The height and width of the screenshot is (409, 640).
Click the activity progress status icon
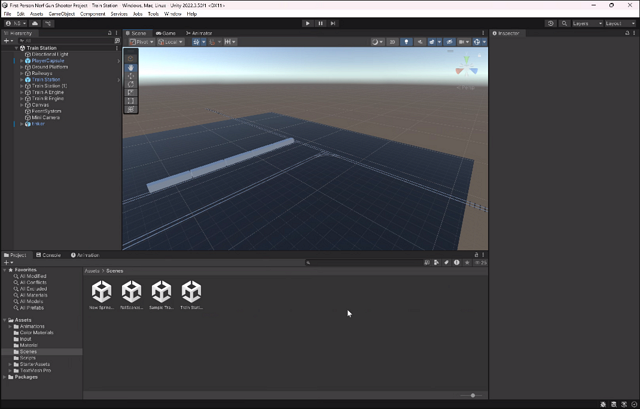pos(634,404)
